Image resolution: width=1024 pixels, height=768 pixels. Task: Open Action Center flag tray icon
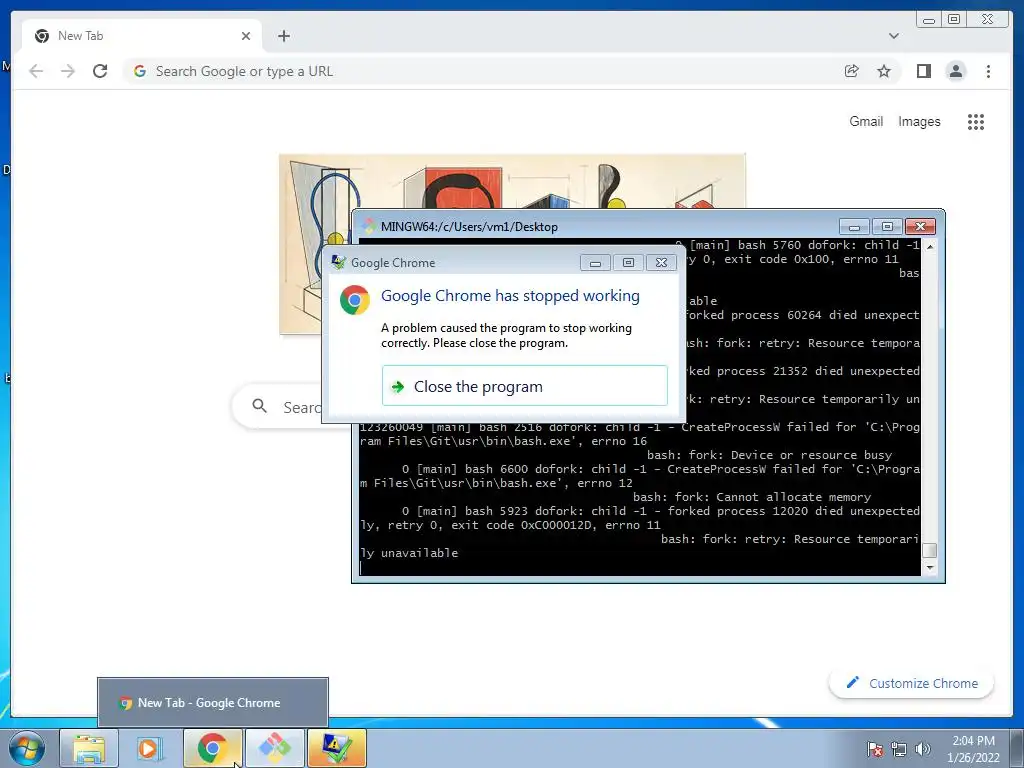tap(875, 749)
